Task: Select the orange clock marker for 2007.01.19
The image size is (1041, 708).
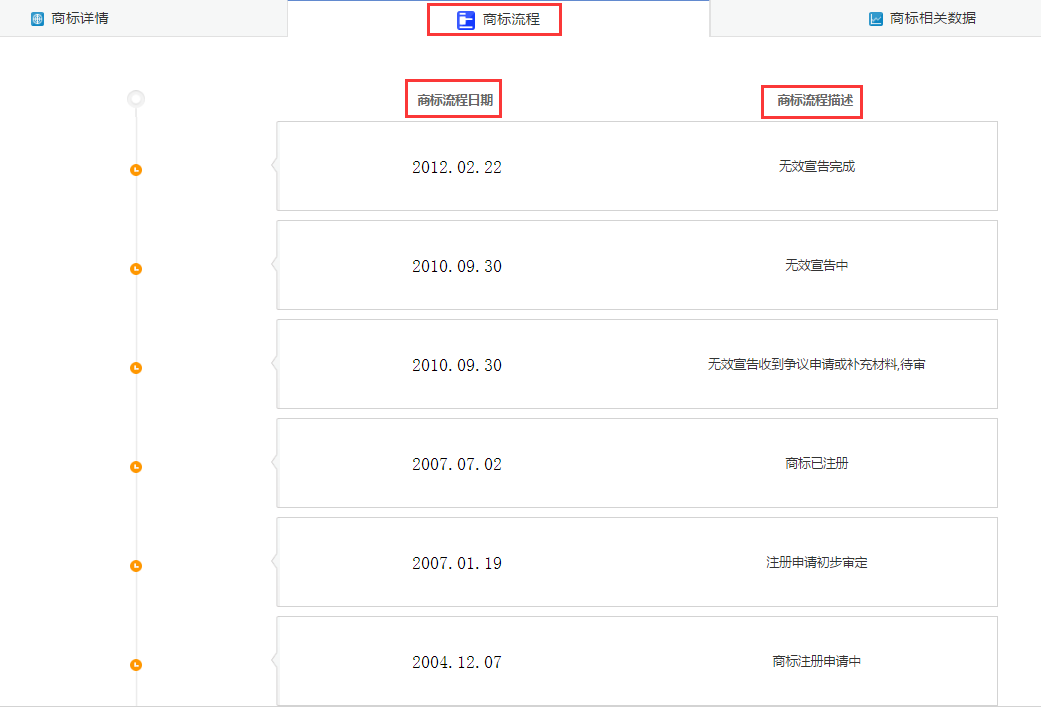Action: click(x=136, y=566)
